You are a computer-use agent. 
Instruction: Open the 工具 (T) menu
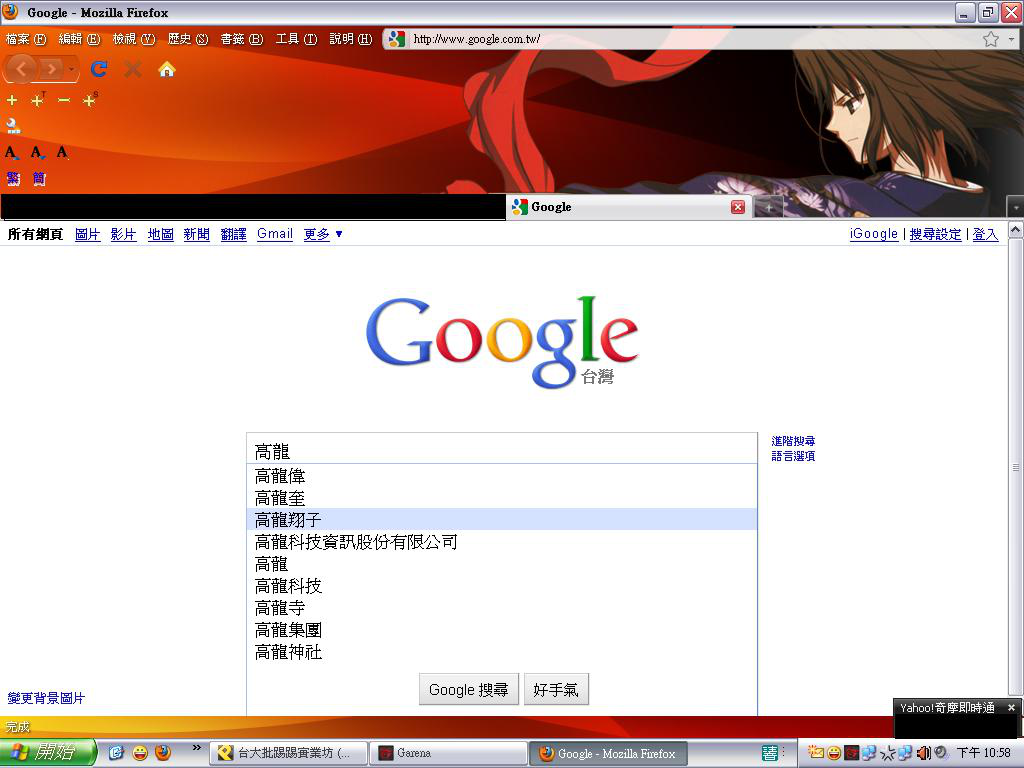[296, 39]
